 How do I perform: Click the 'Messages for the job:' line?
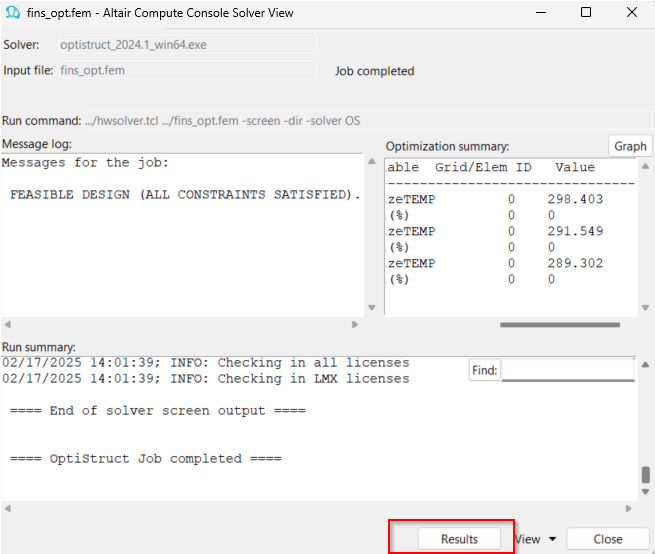pos(85,163)
